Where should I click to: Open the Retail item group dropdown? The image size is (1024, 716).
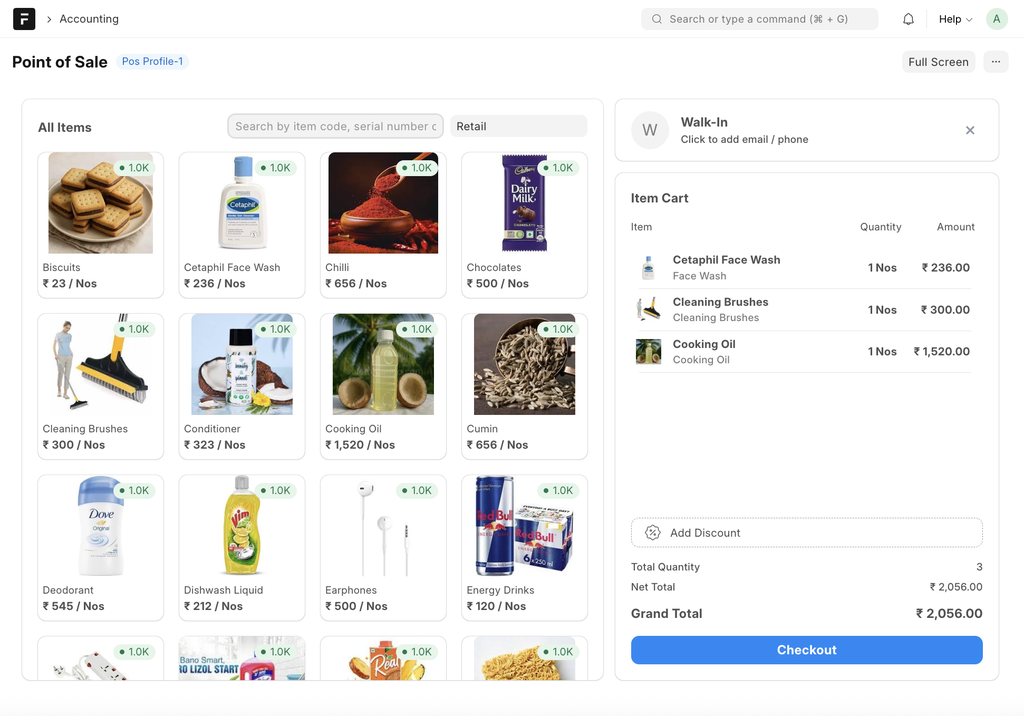pos(518,127)
